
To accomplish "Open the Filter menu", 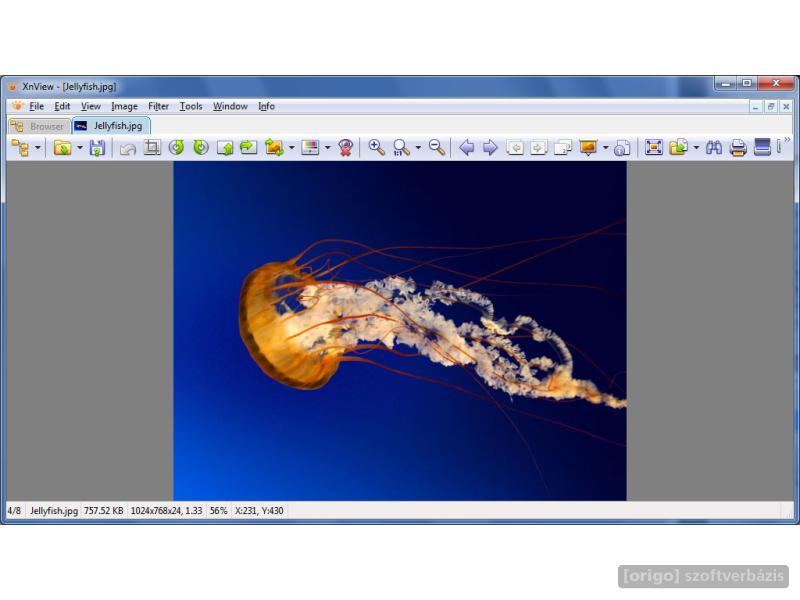I will point(158,107).
